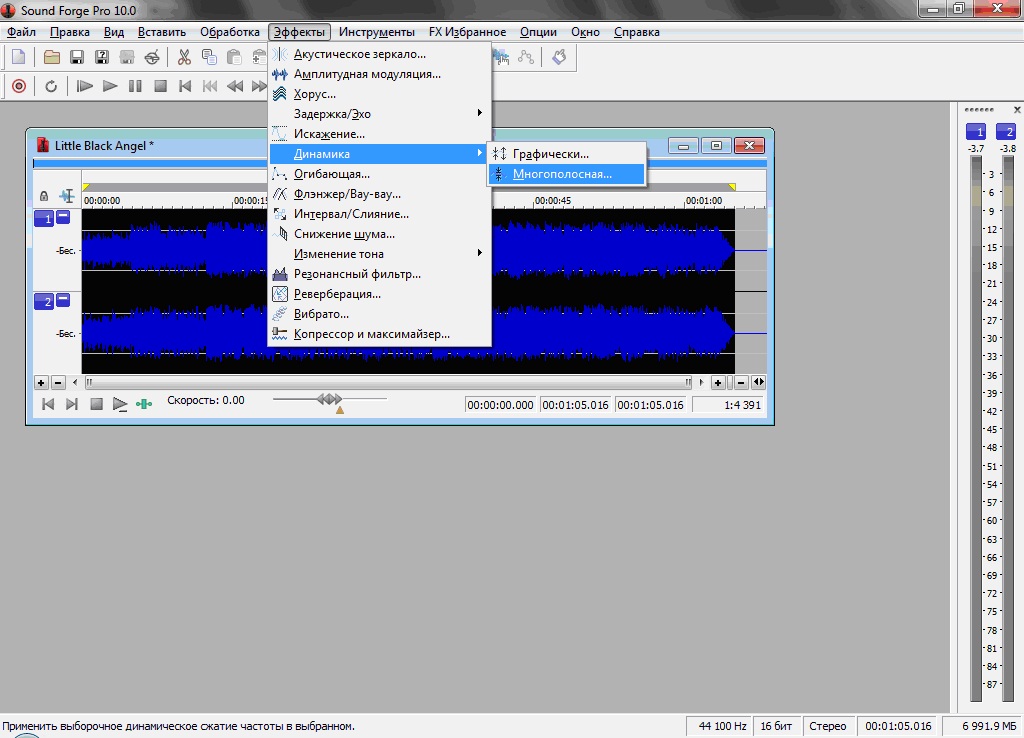Image resolution: width=1024 pixels, height=738 pixels.
Task: Click Pause in the main transport toolbar
Action: point(135,86)
